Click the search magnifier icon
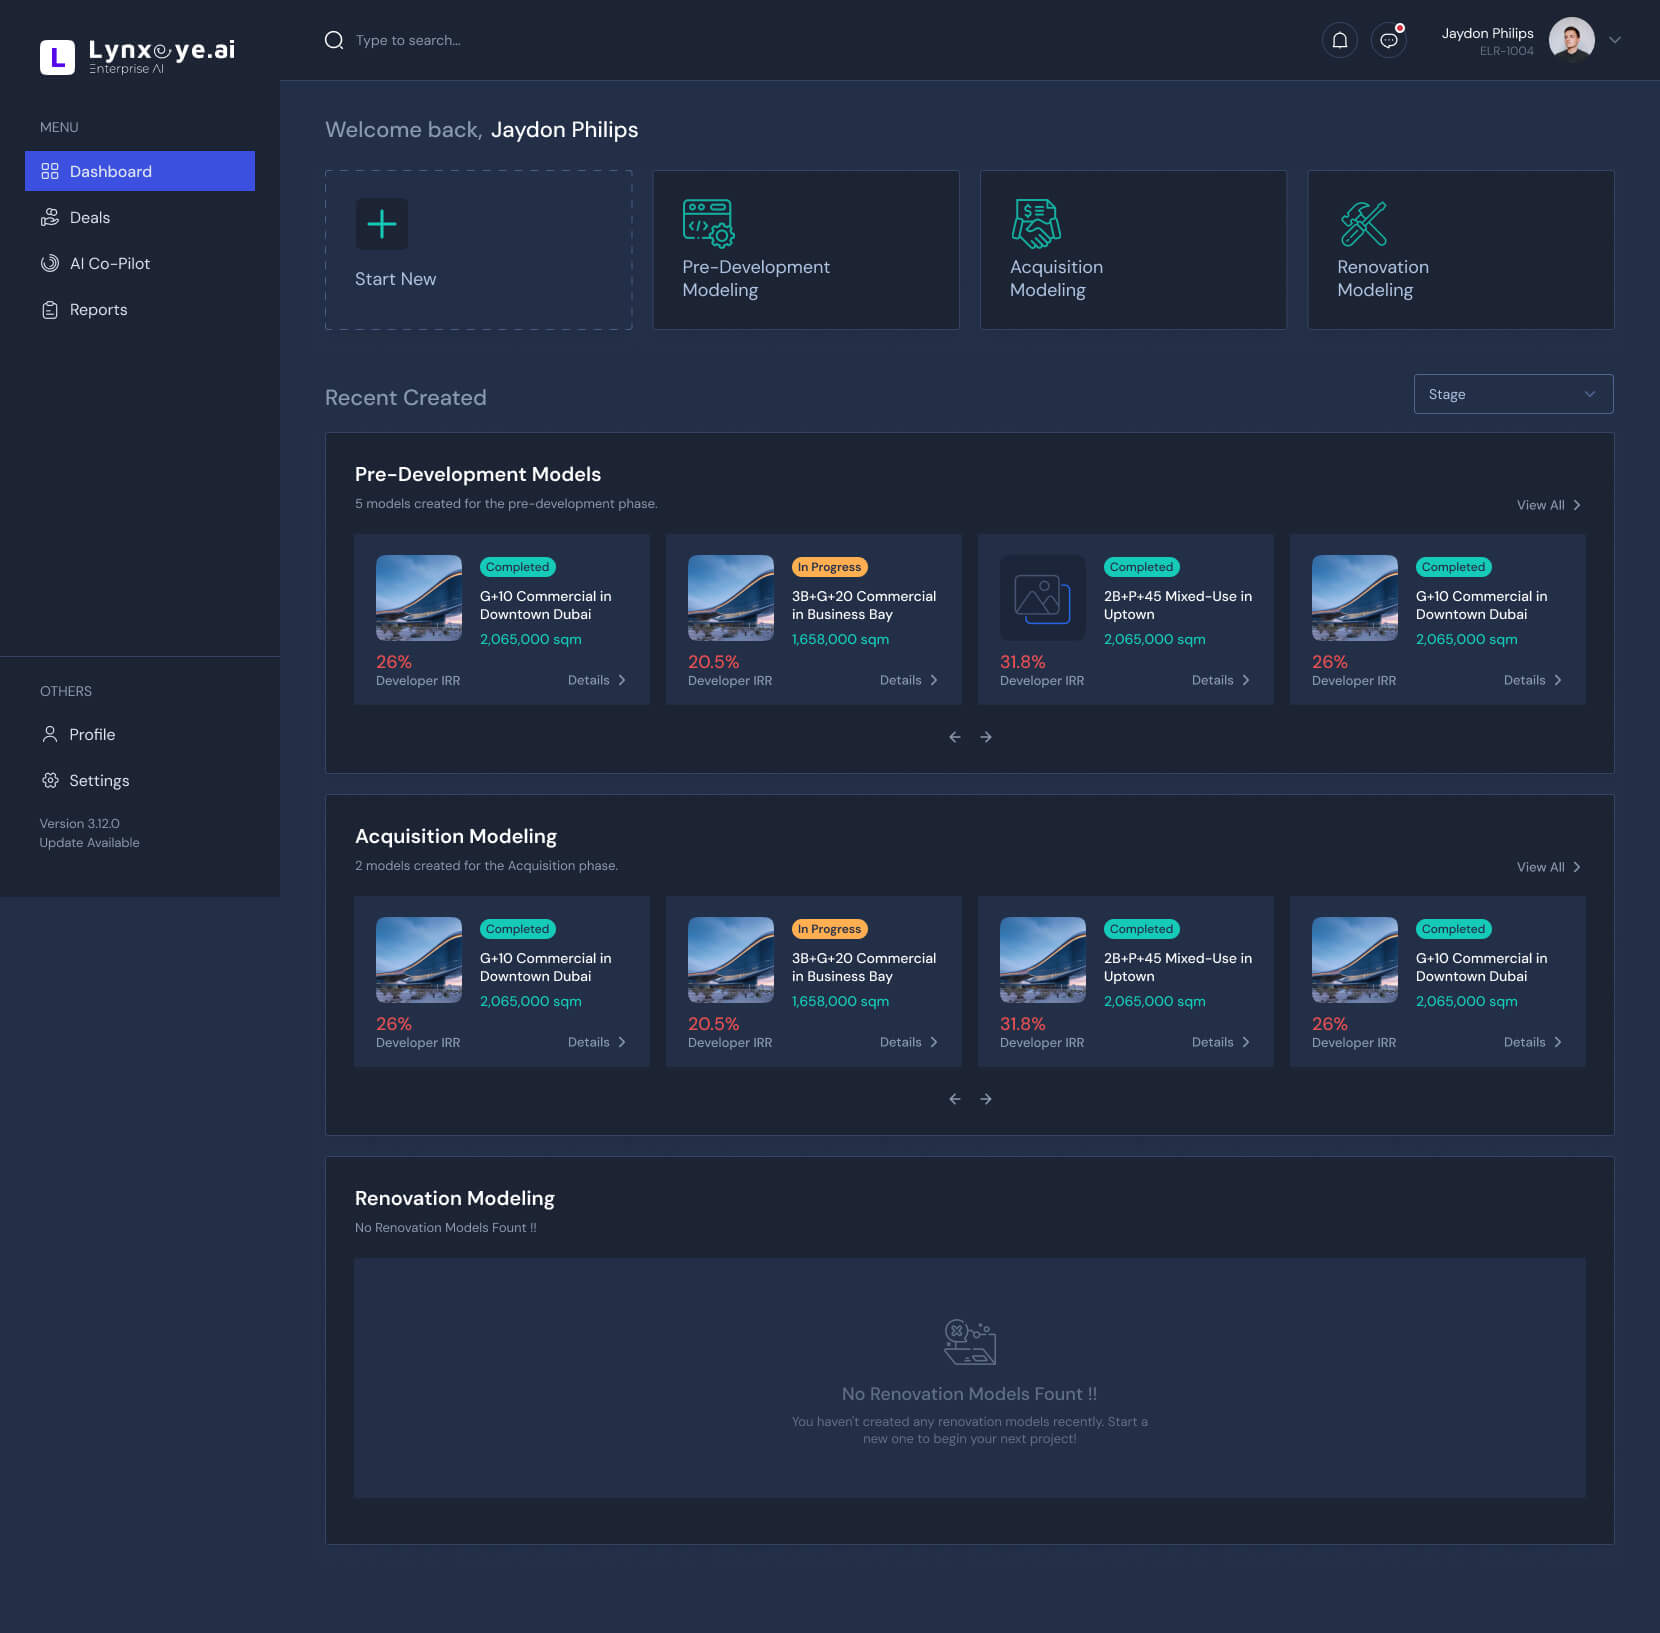The width and height of the screenshot is (1660, 1633). pyautogui.click(x=334, y=40)
